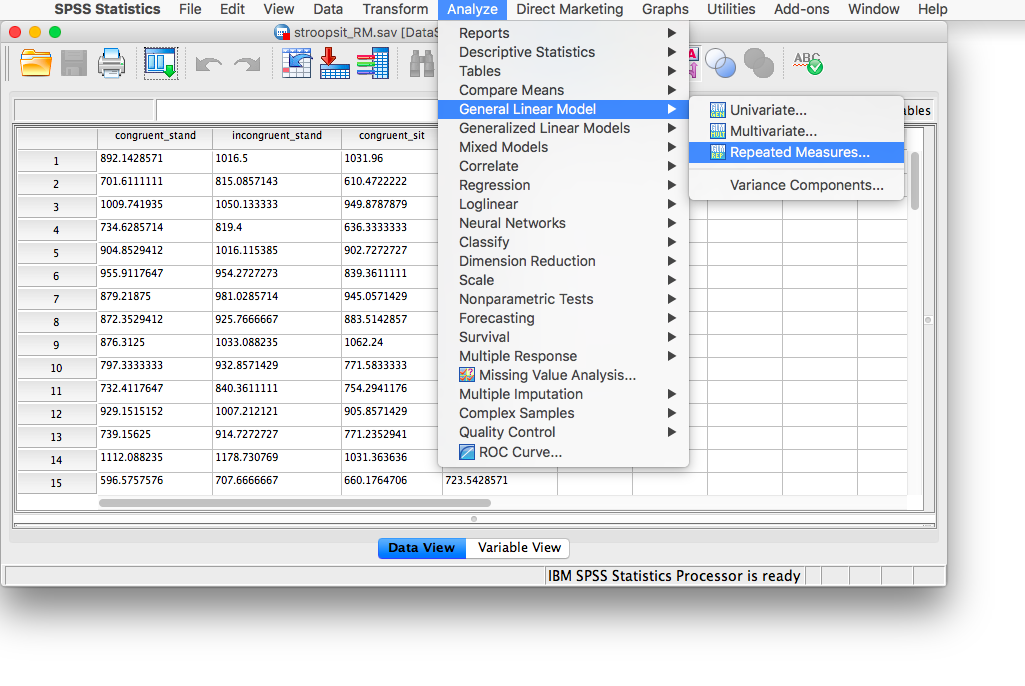The height and width of the screenshot is (686, 1025).
Task: Click the cell editor input bar
Action: (x=297, y=110)
